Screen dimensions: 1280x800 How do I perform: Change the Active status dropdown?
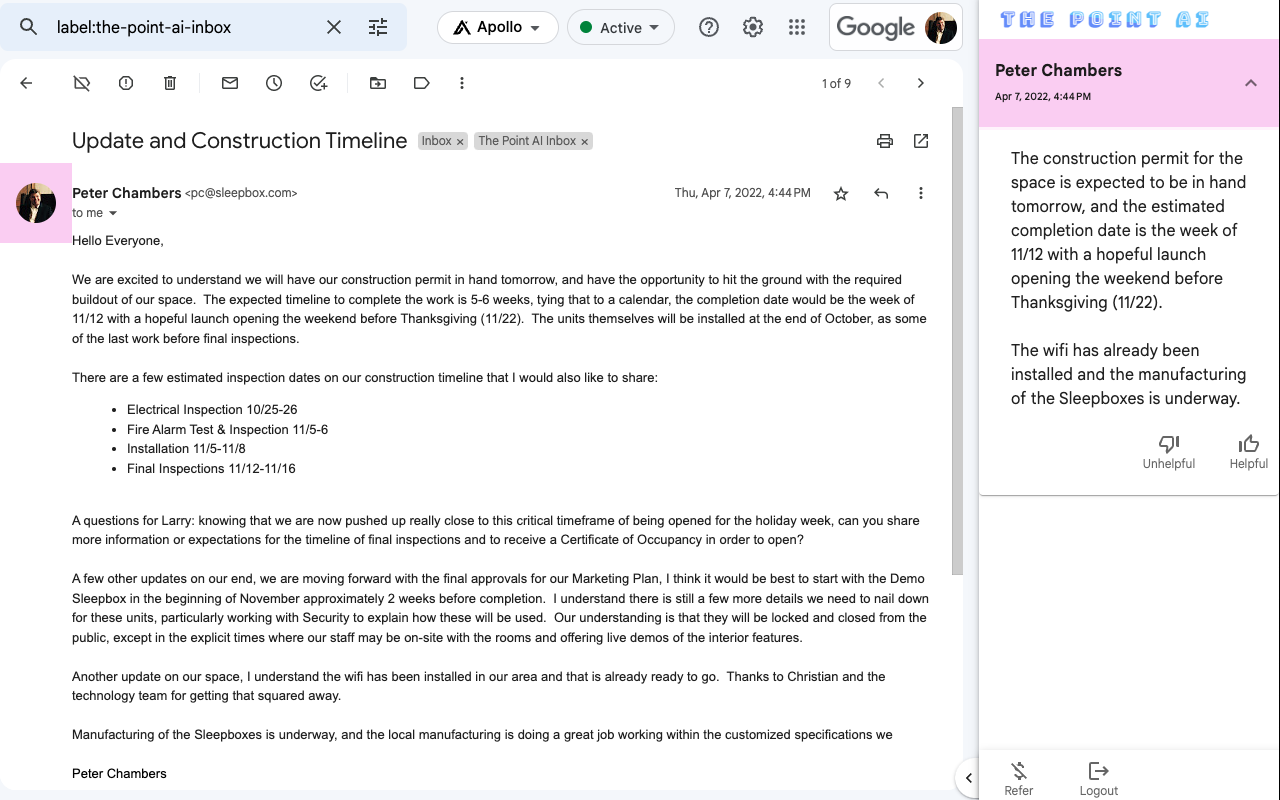620,27
